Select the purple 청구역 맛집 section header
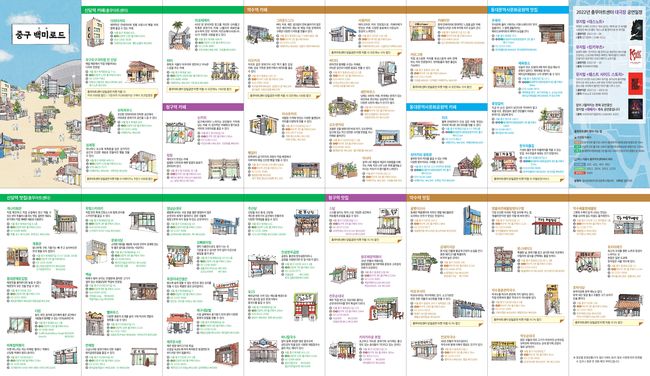The height and width of the screenshot is (376, 650). pyautogui.click(x=366, y=198)
